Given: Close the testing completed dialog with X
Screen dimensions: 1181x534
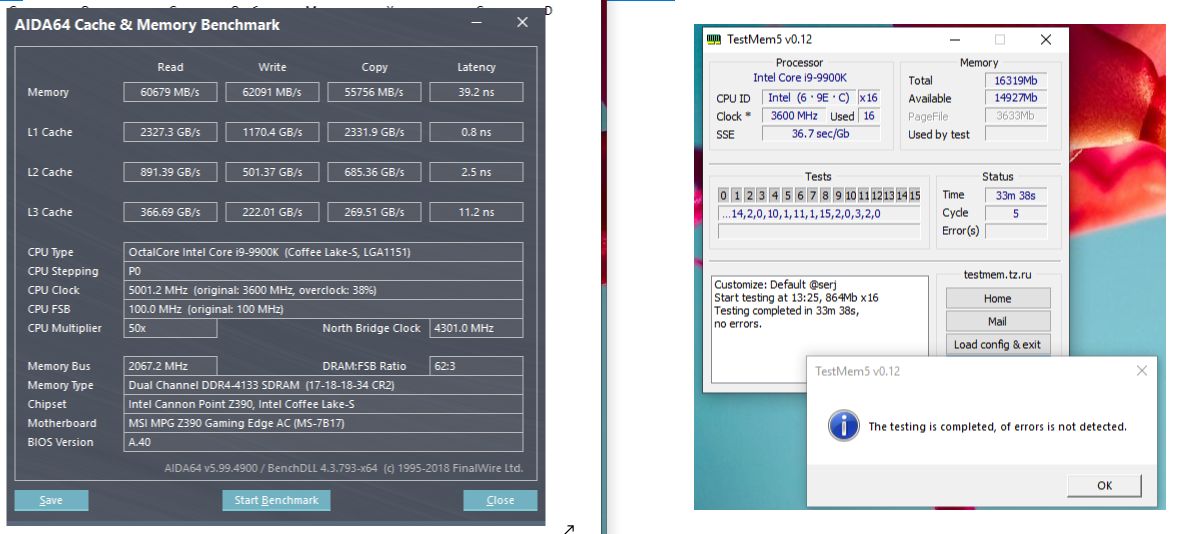Looking at the screenshot, I should point(1142,371).
